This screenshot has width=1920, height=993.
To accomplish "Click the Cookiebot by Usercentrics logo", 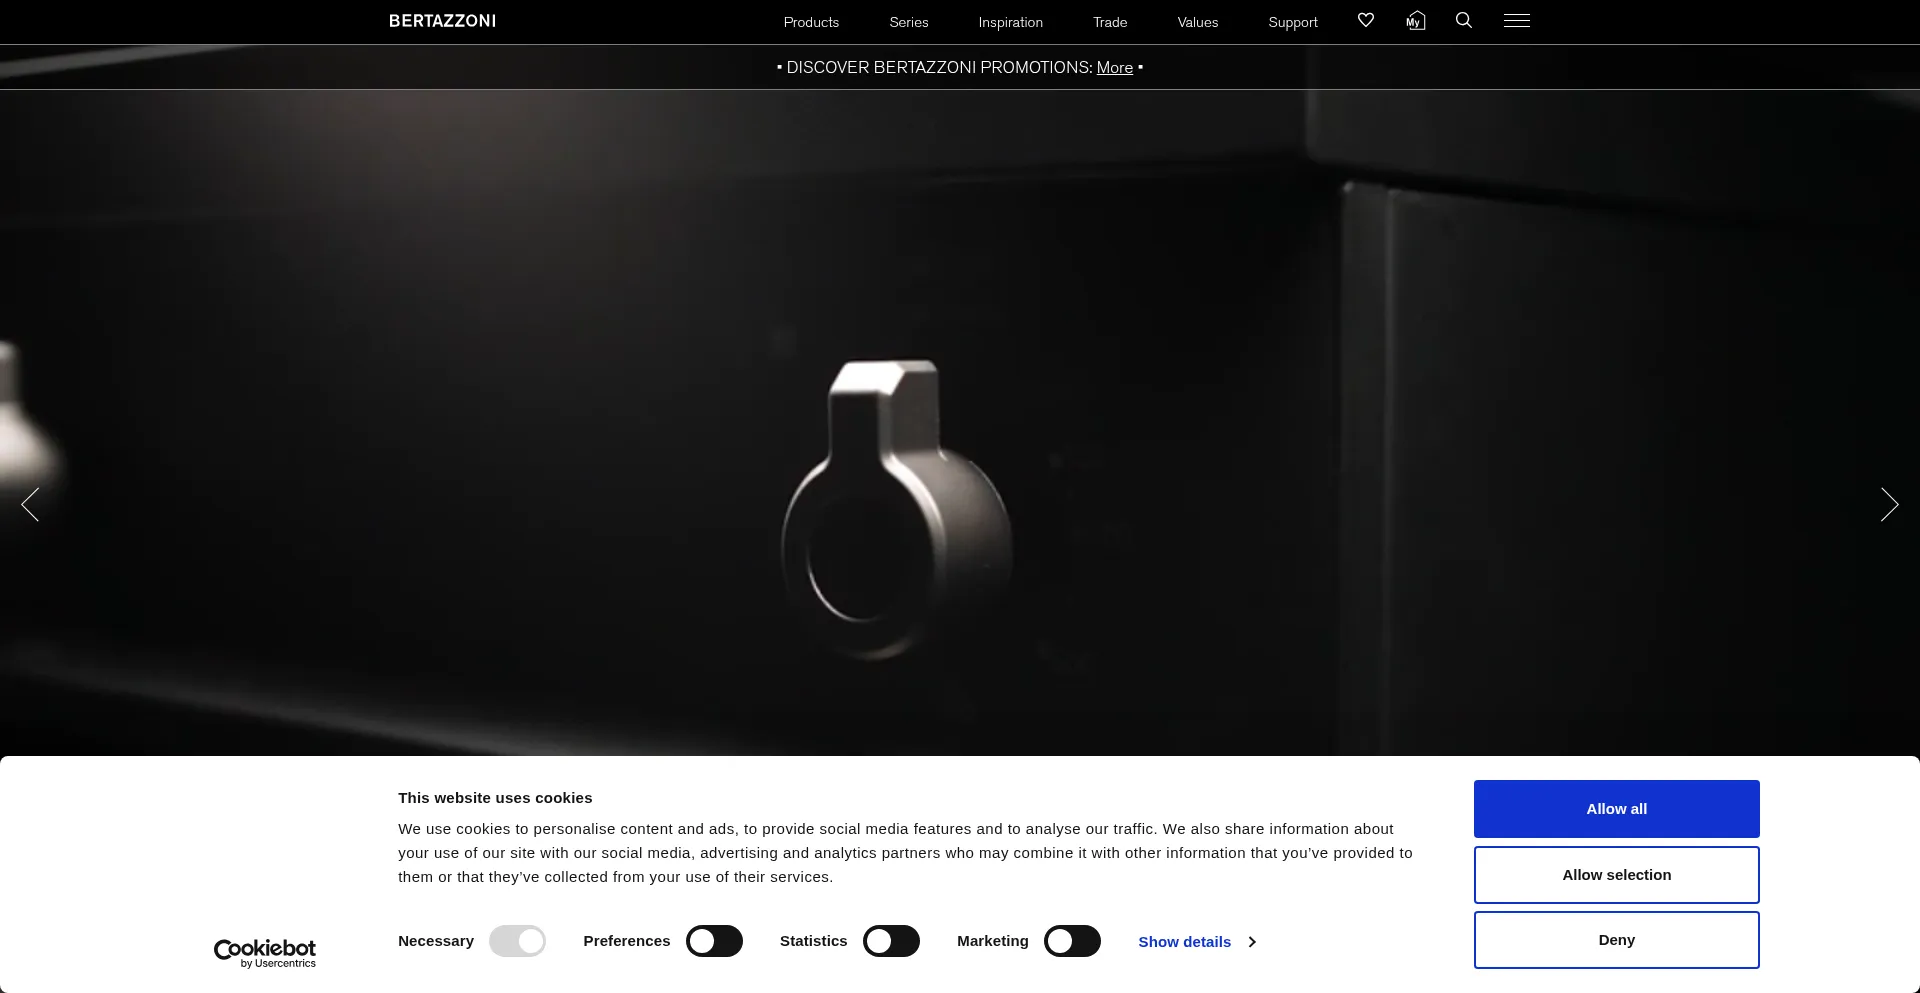I will [x=265, y=953].
